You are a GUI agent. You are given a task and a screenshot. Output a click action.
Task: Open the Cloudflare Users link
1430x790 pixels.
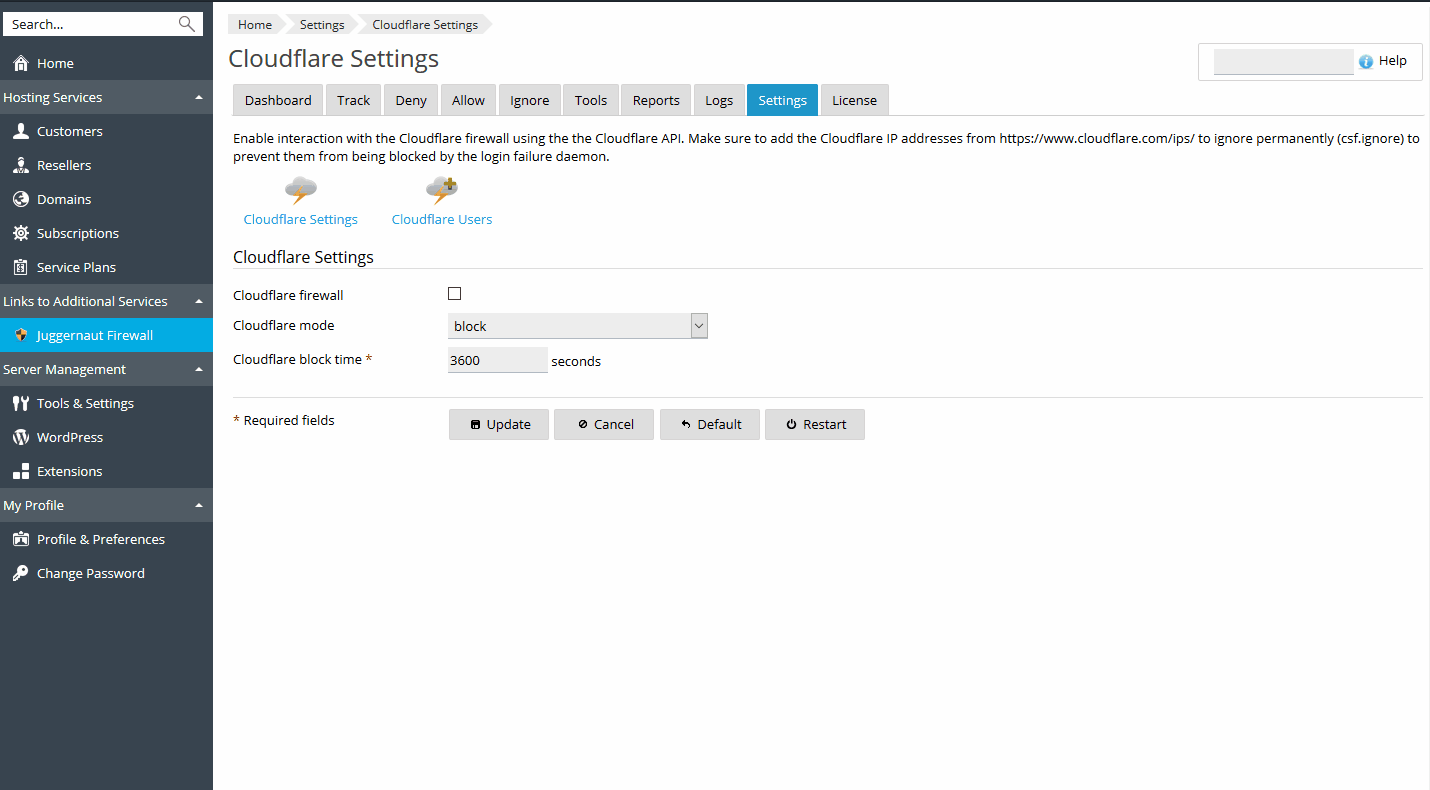442,219
